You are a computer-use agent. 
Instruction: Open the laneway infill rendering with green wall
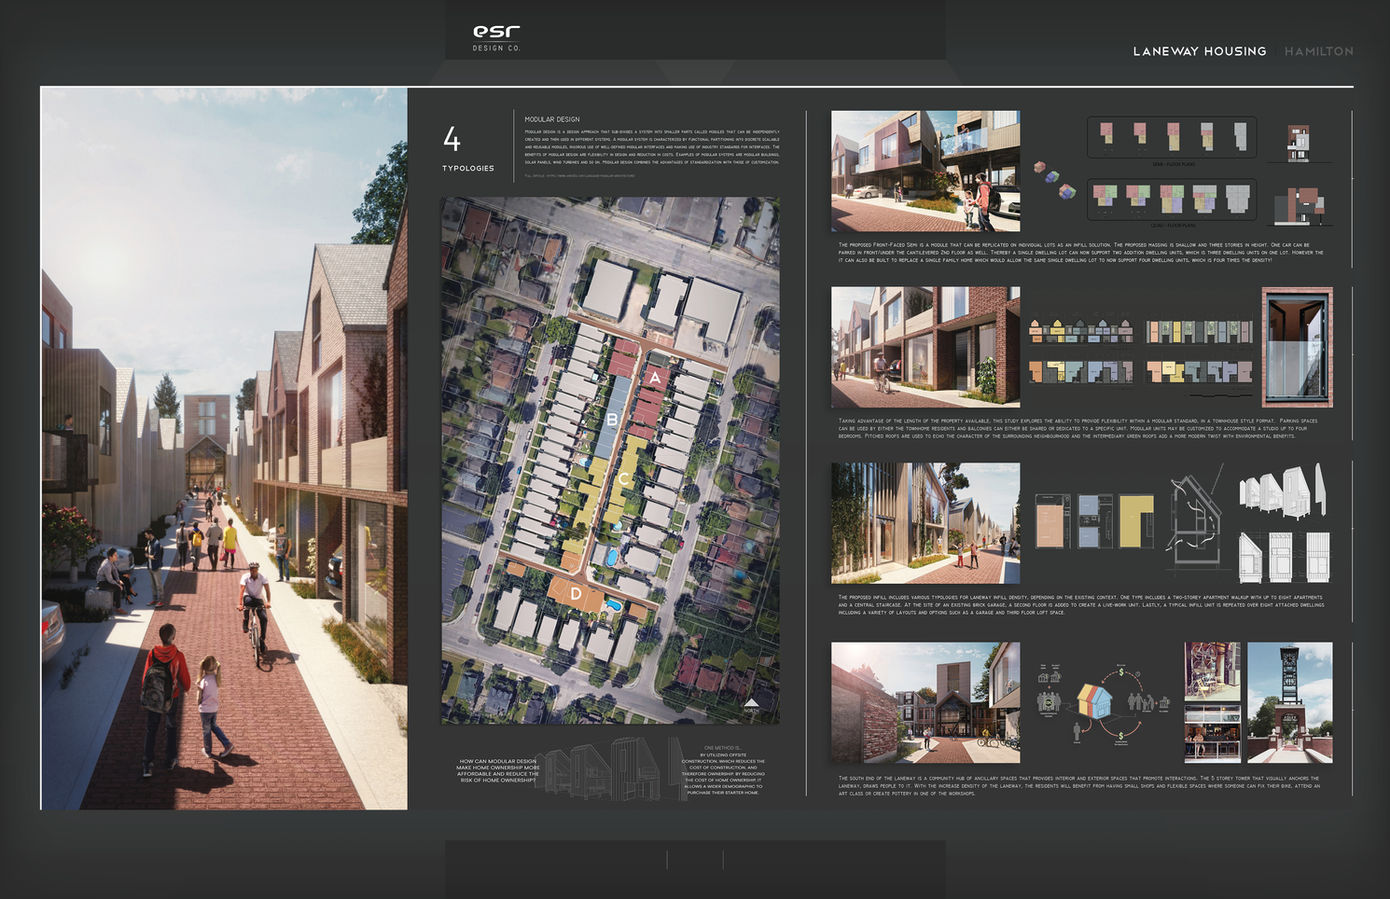tap(926, 523)
